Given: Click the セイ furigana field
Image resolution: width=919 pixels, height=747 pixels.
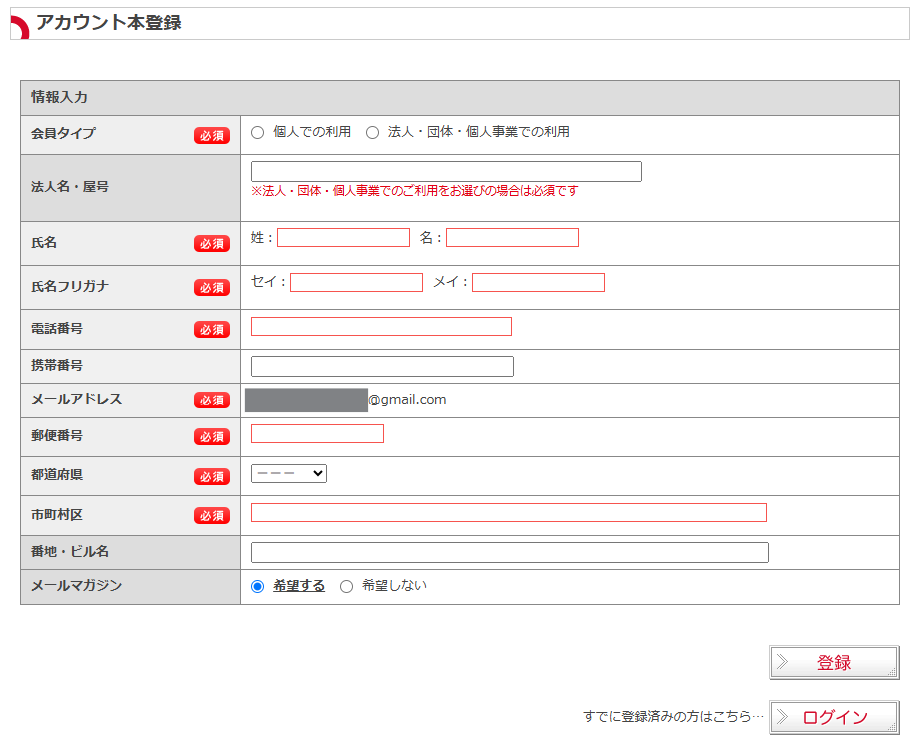Looking at the screenshot, I should (x=356, y=282).
